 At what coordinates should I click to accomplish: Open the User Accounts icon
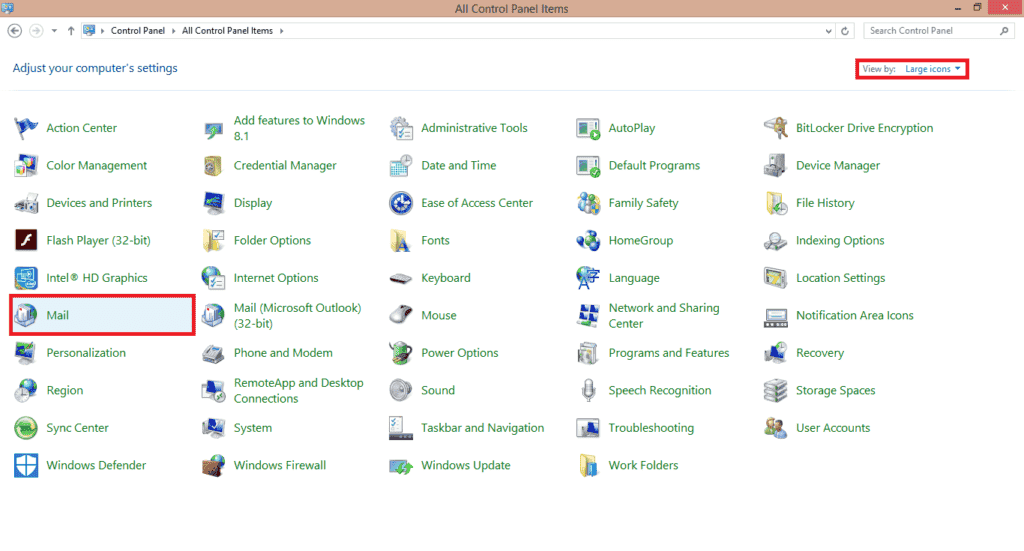click(x=776, y=428)
